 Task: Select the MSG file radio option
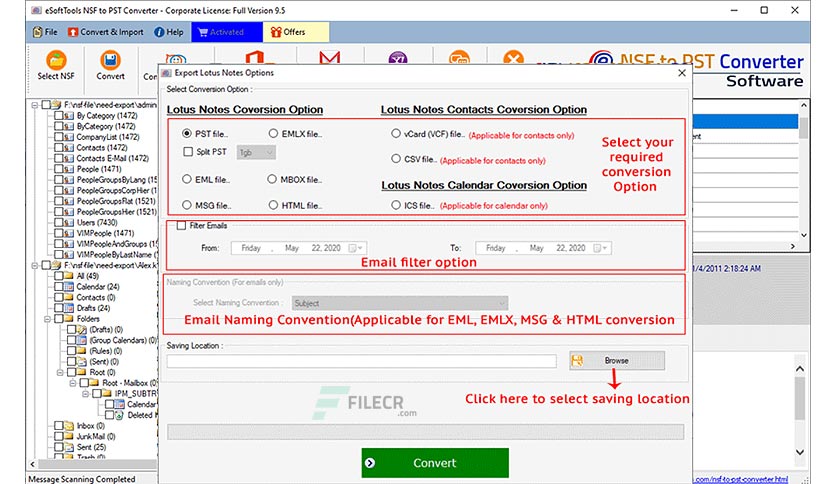[187, 205]
